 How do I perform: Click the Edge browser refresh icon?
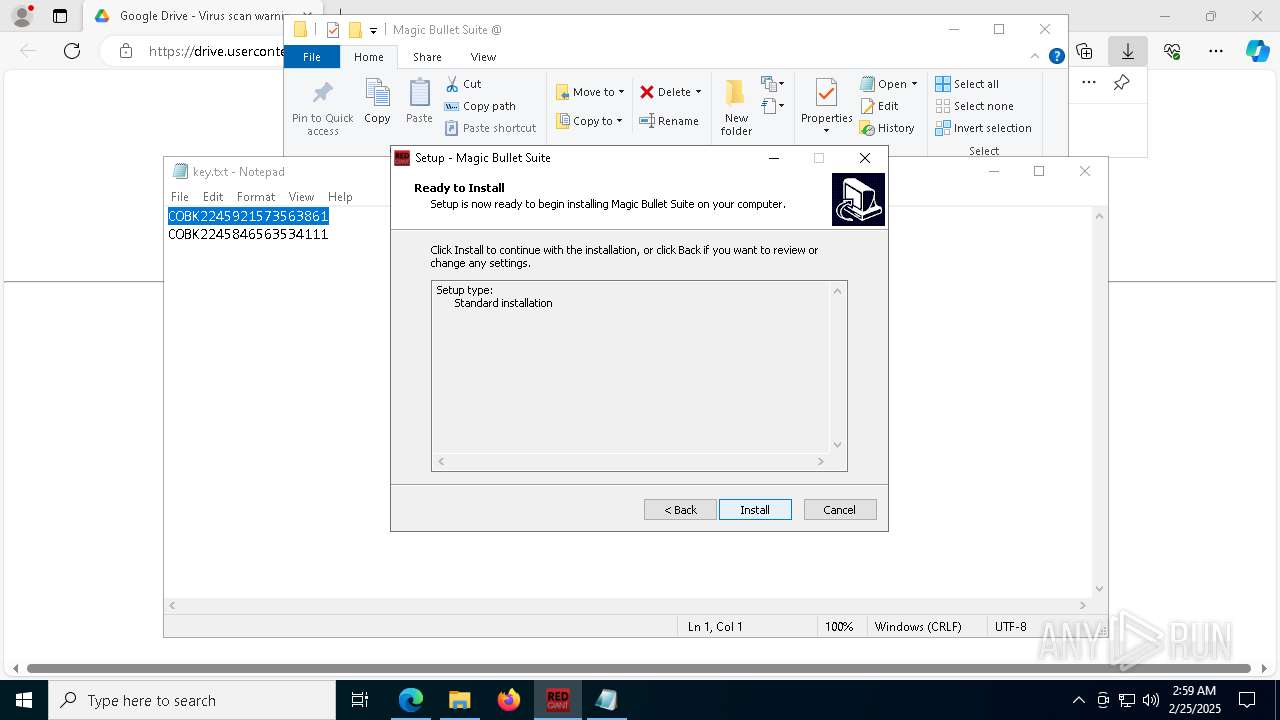point(72,51)
